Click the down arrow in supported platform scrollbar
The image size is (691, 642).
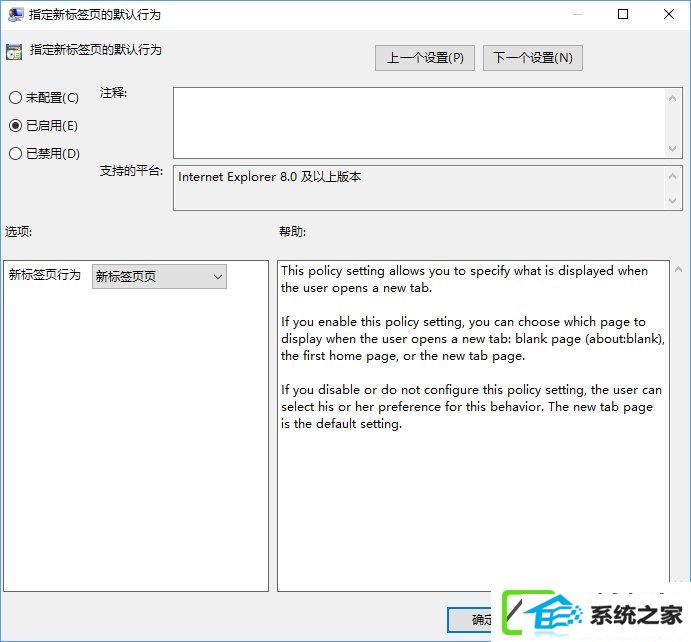[672, 200]
